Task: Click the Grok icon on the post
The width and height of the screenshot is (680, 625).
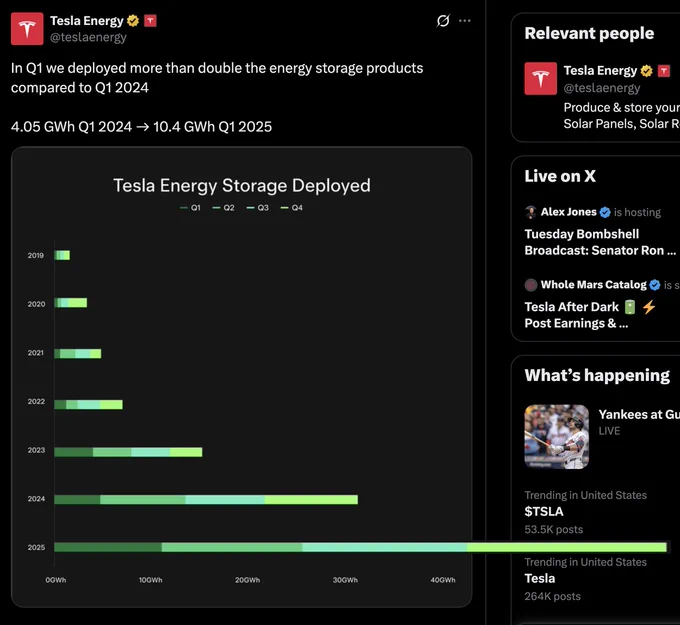Action: click(443, 20)
